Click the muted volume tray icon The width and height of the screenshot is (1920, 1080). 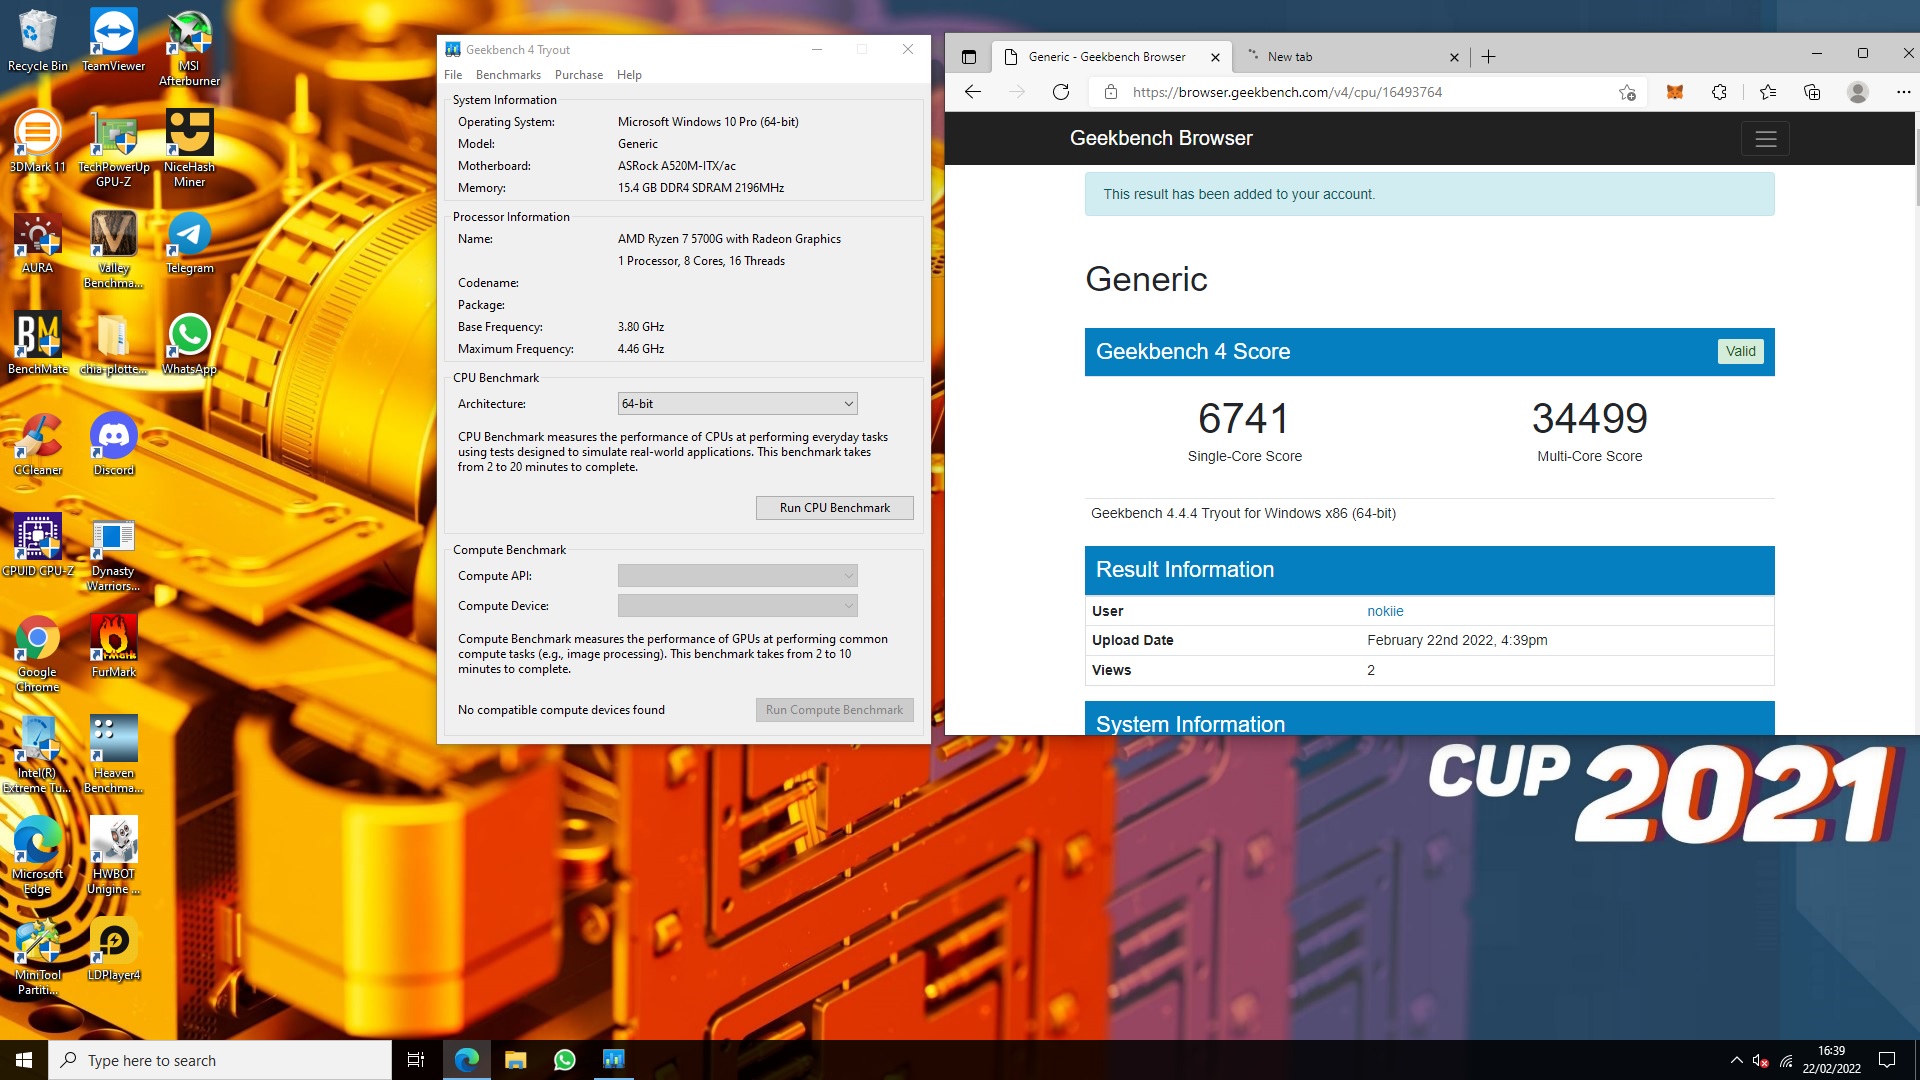point(1760,1060)
